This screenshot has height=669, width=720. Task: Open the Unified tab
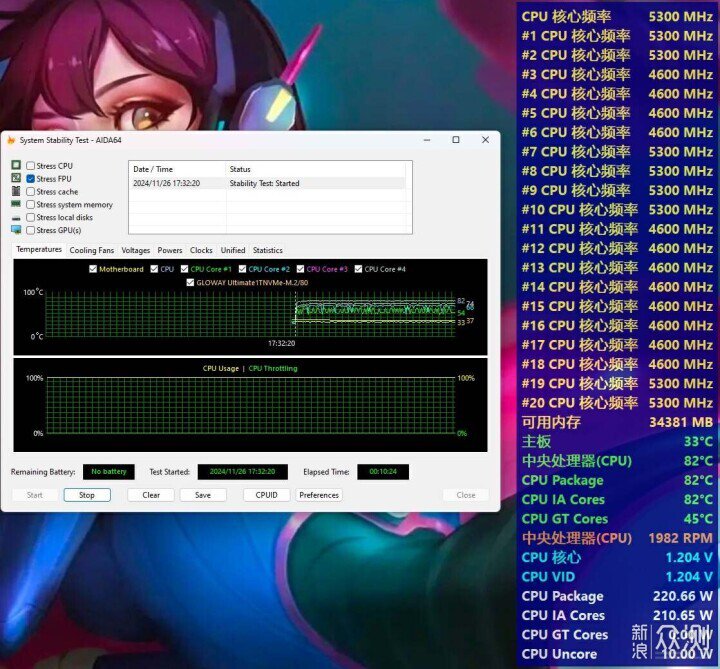[233, 250]
